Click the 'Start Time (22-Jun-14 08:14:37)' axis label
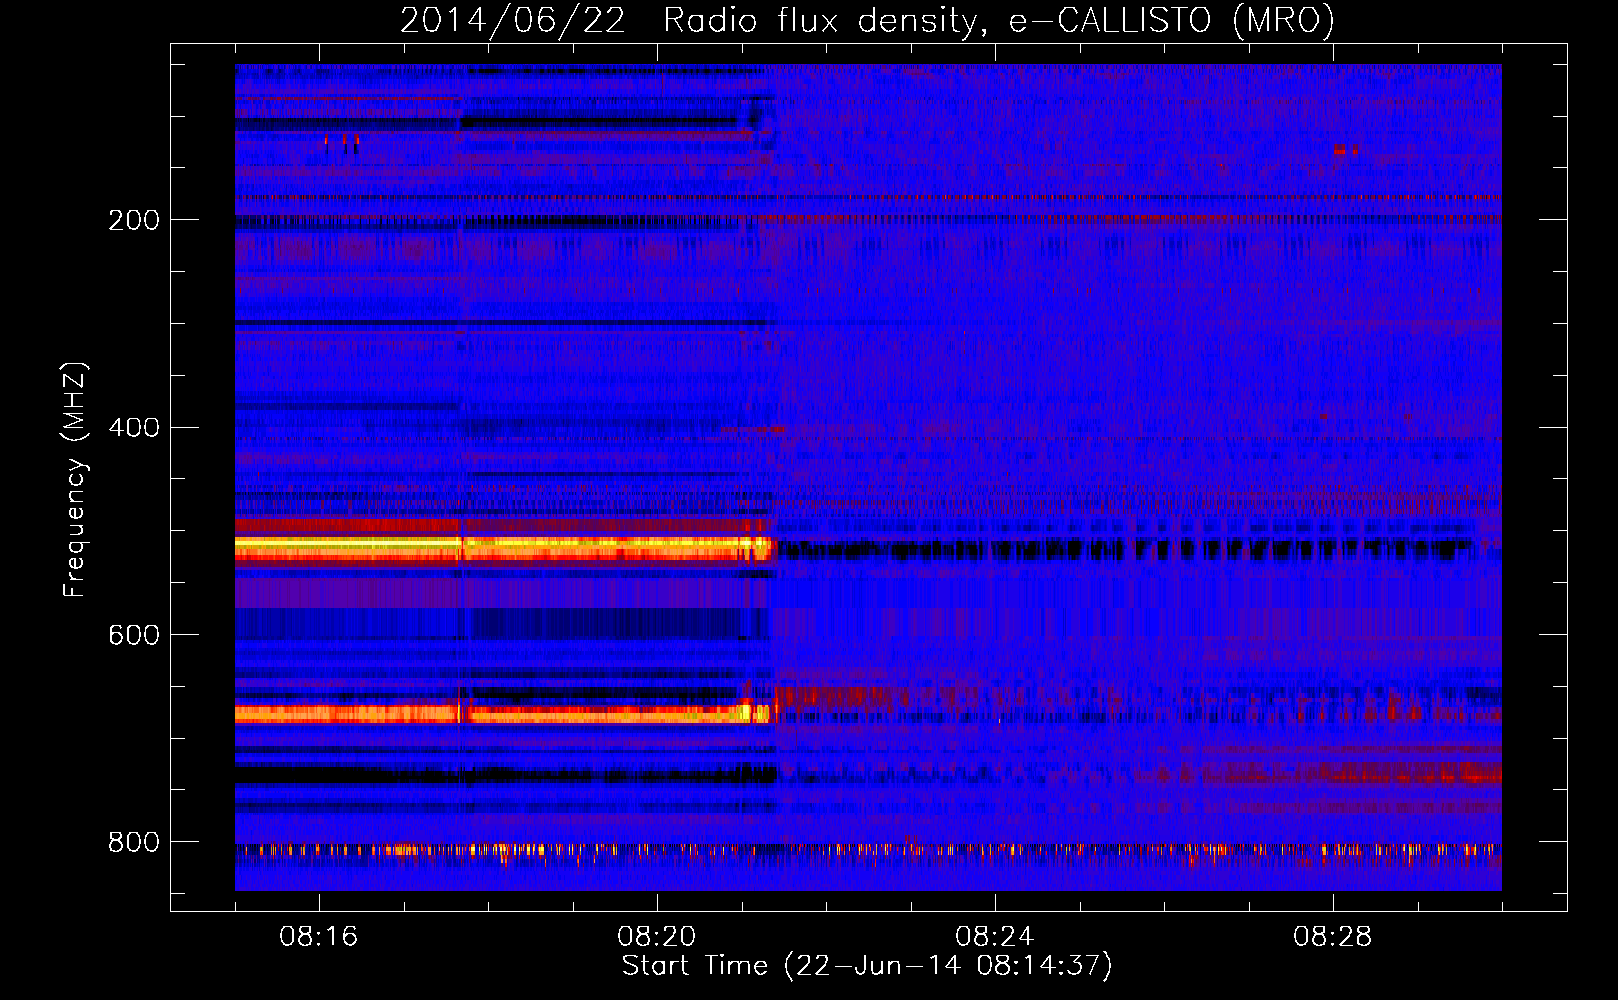Viewport: 1618px width, 1000px height. (x=867, y=966)
